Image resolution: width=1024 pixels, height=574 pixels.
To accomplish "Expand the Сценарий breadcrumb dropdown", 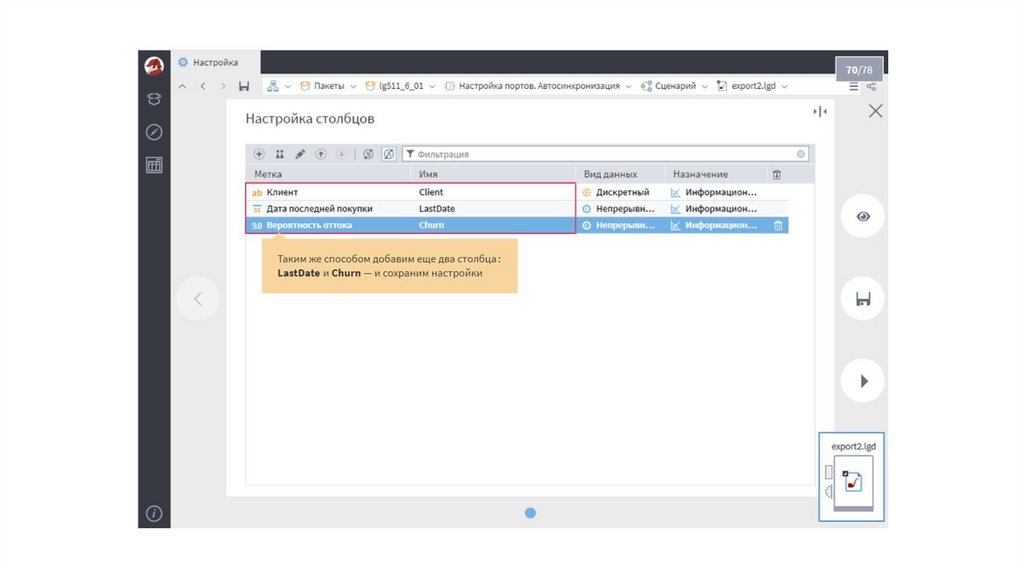I will 705,87.
